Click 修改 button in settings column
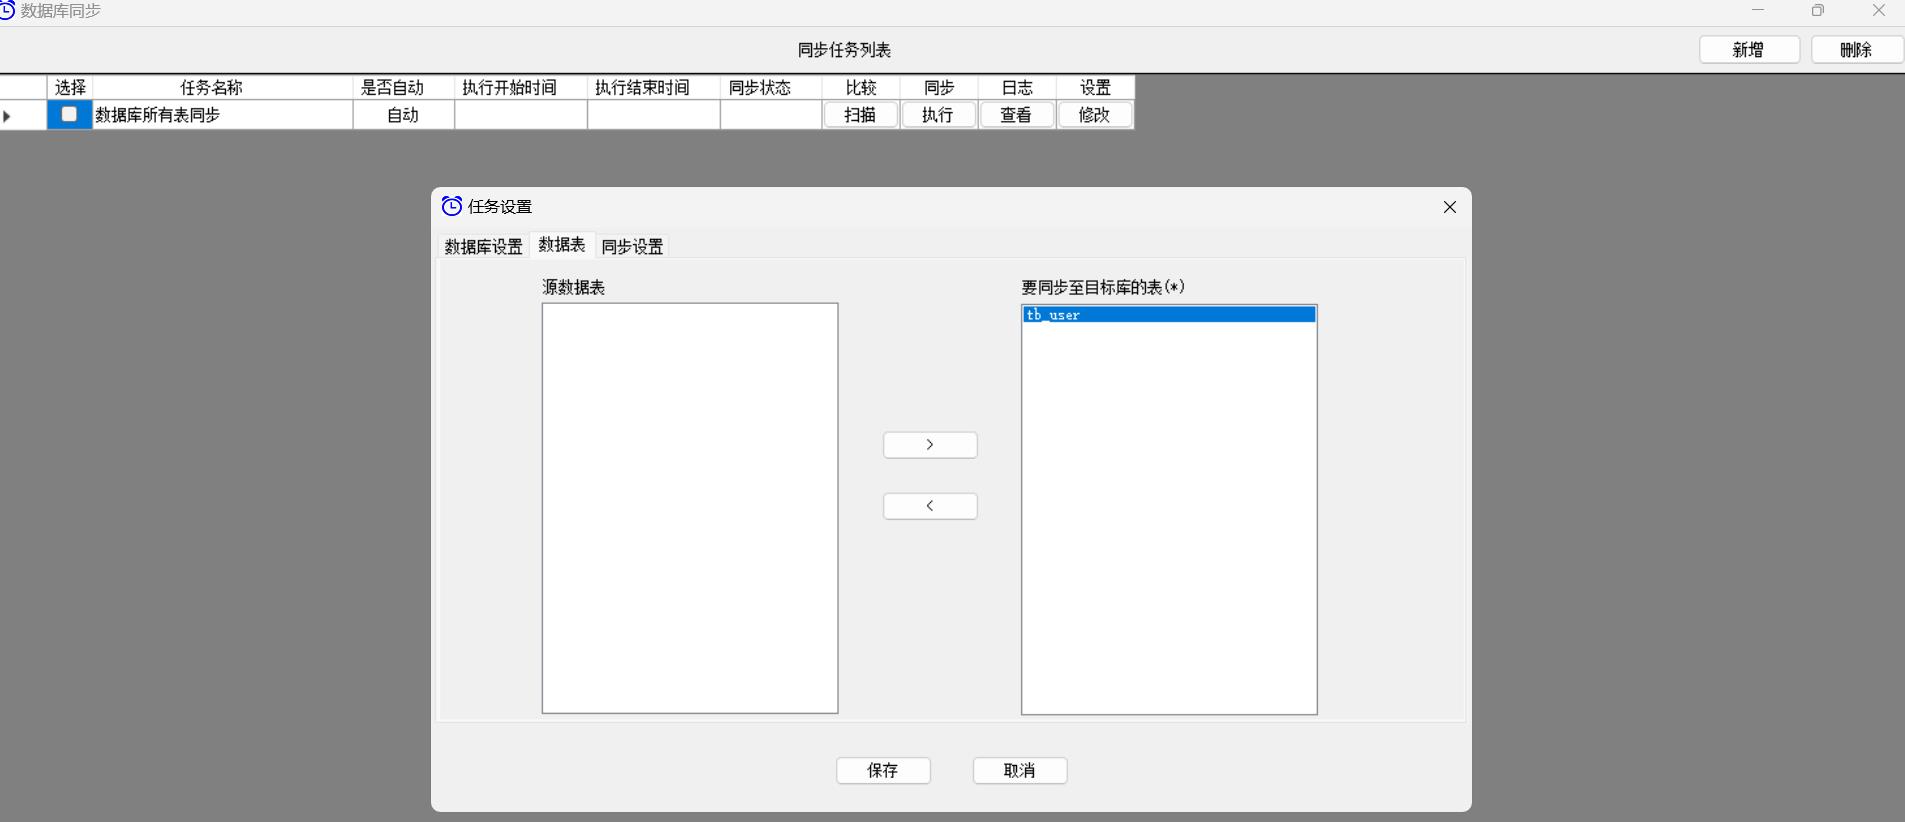1905x822 pixels. [x=1094, y=115]
